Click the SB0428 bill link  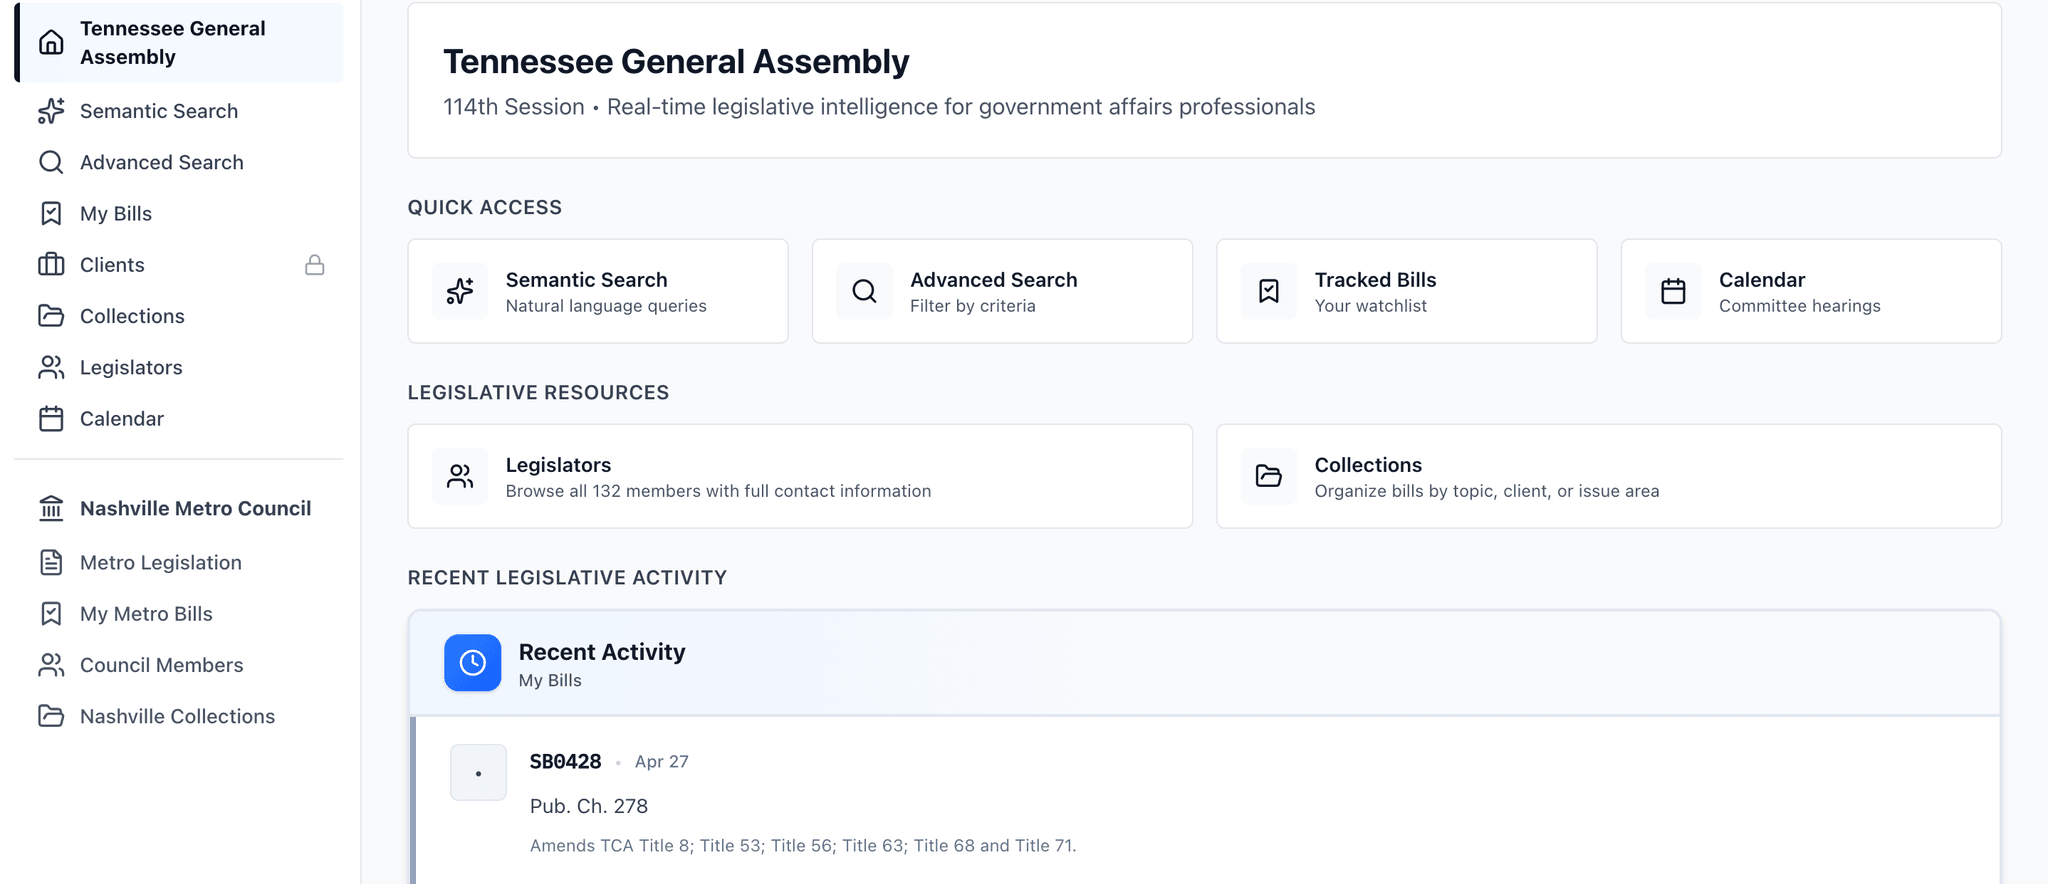565,761
